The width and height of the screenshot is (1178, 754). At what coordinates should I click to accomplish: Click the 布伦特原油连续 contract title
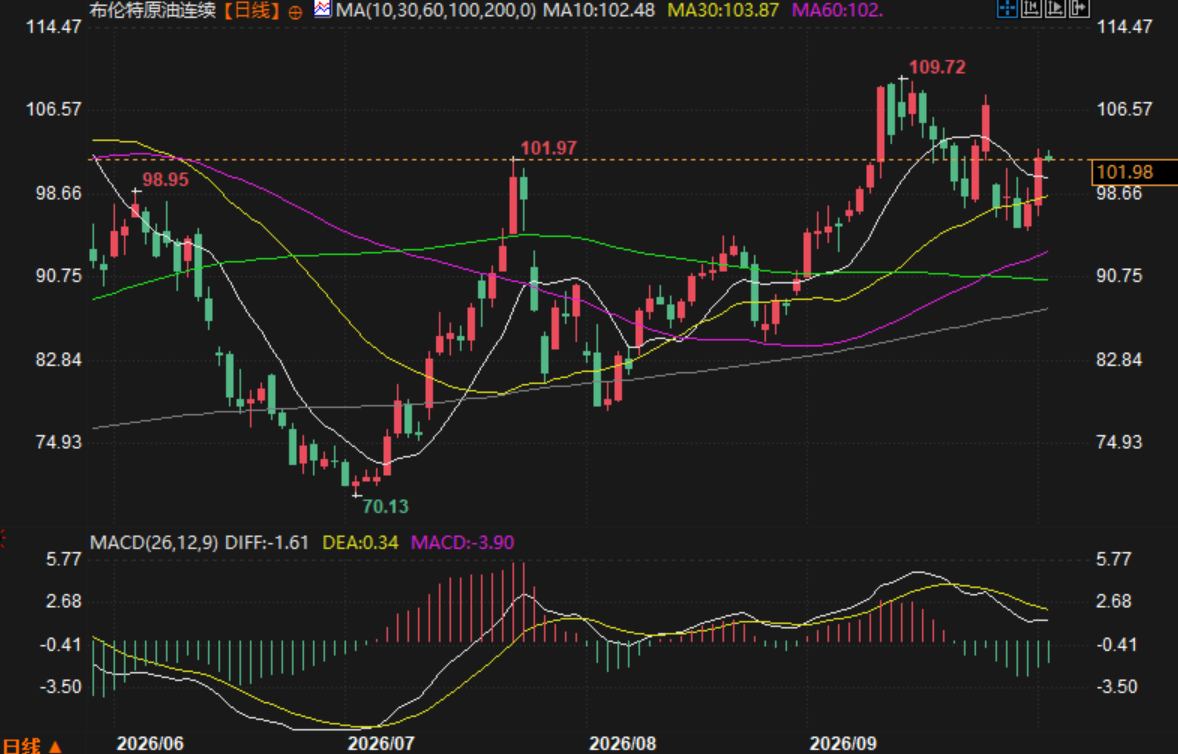tap(153, 10)
